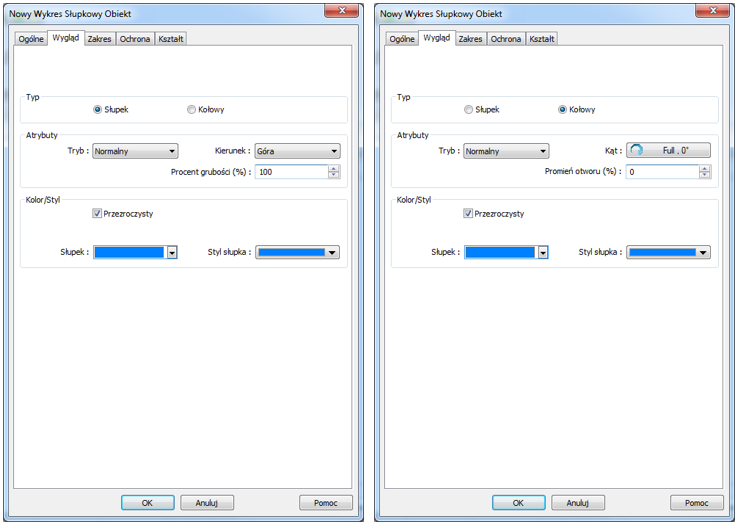Increase Procent grubości with up arrow
The image size is (737, 522).
coord(333,169)
